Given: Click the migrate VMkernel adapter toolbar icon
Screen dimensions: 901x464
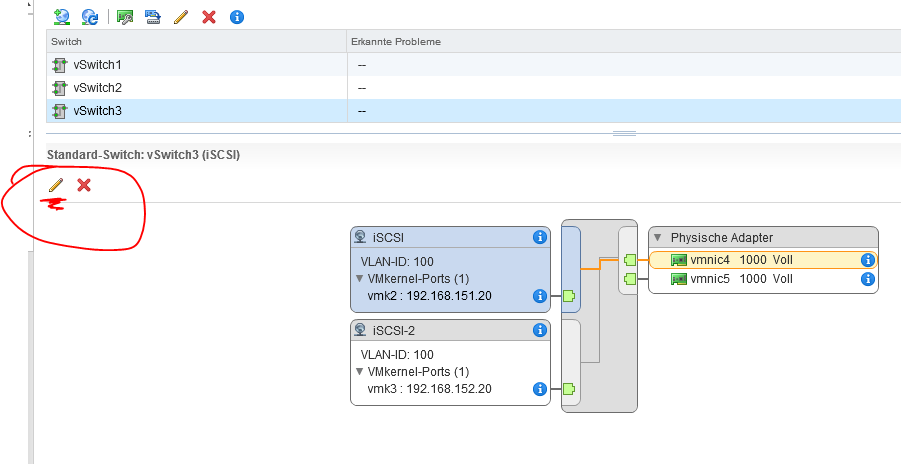Looking at the screenshot, I should click(153, 17).
